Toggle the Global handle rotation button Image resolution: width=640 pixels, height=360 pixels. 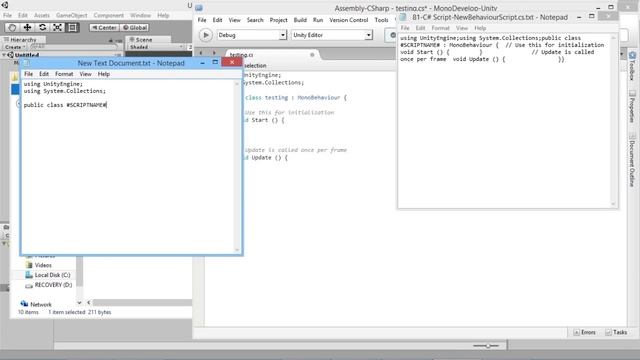point(135,27)
